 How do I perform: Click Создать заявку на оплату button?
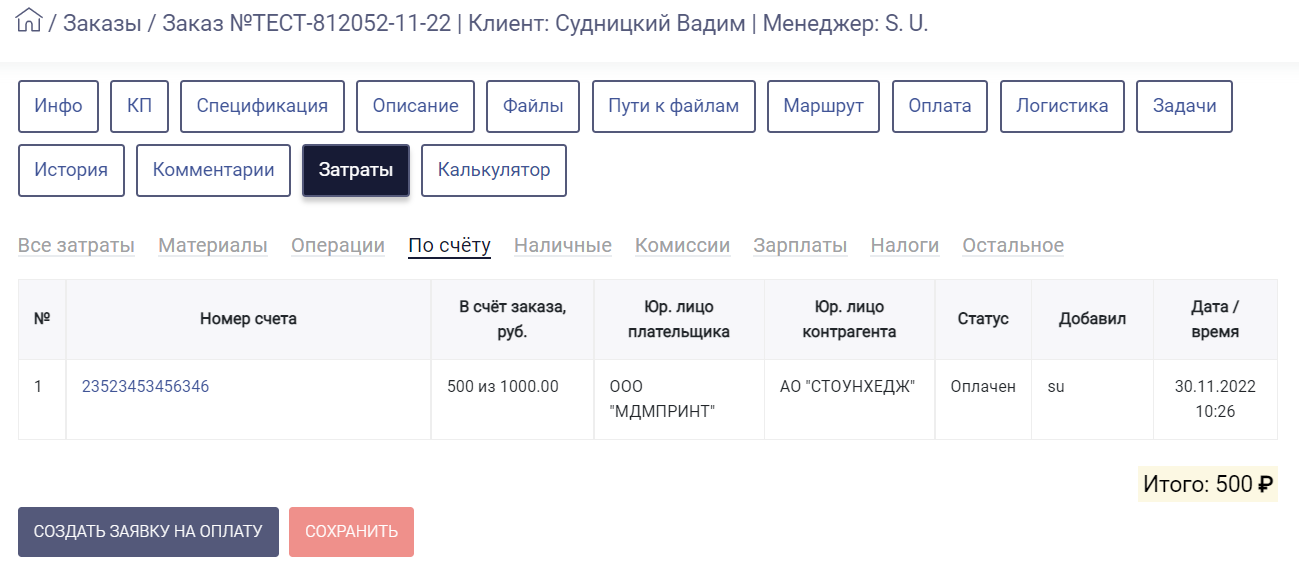[x=148, y=532]
